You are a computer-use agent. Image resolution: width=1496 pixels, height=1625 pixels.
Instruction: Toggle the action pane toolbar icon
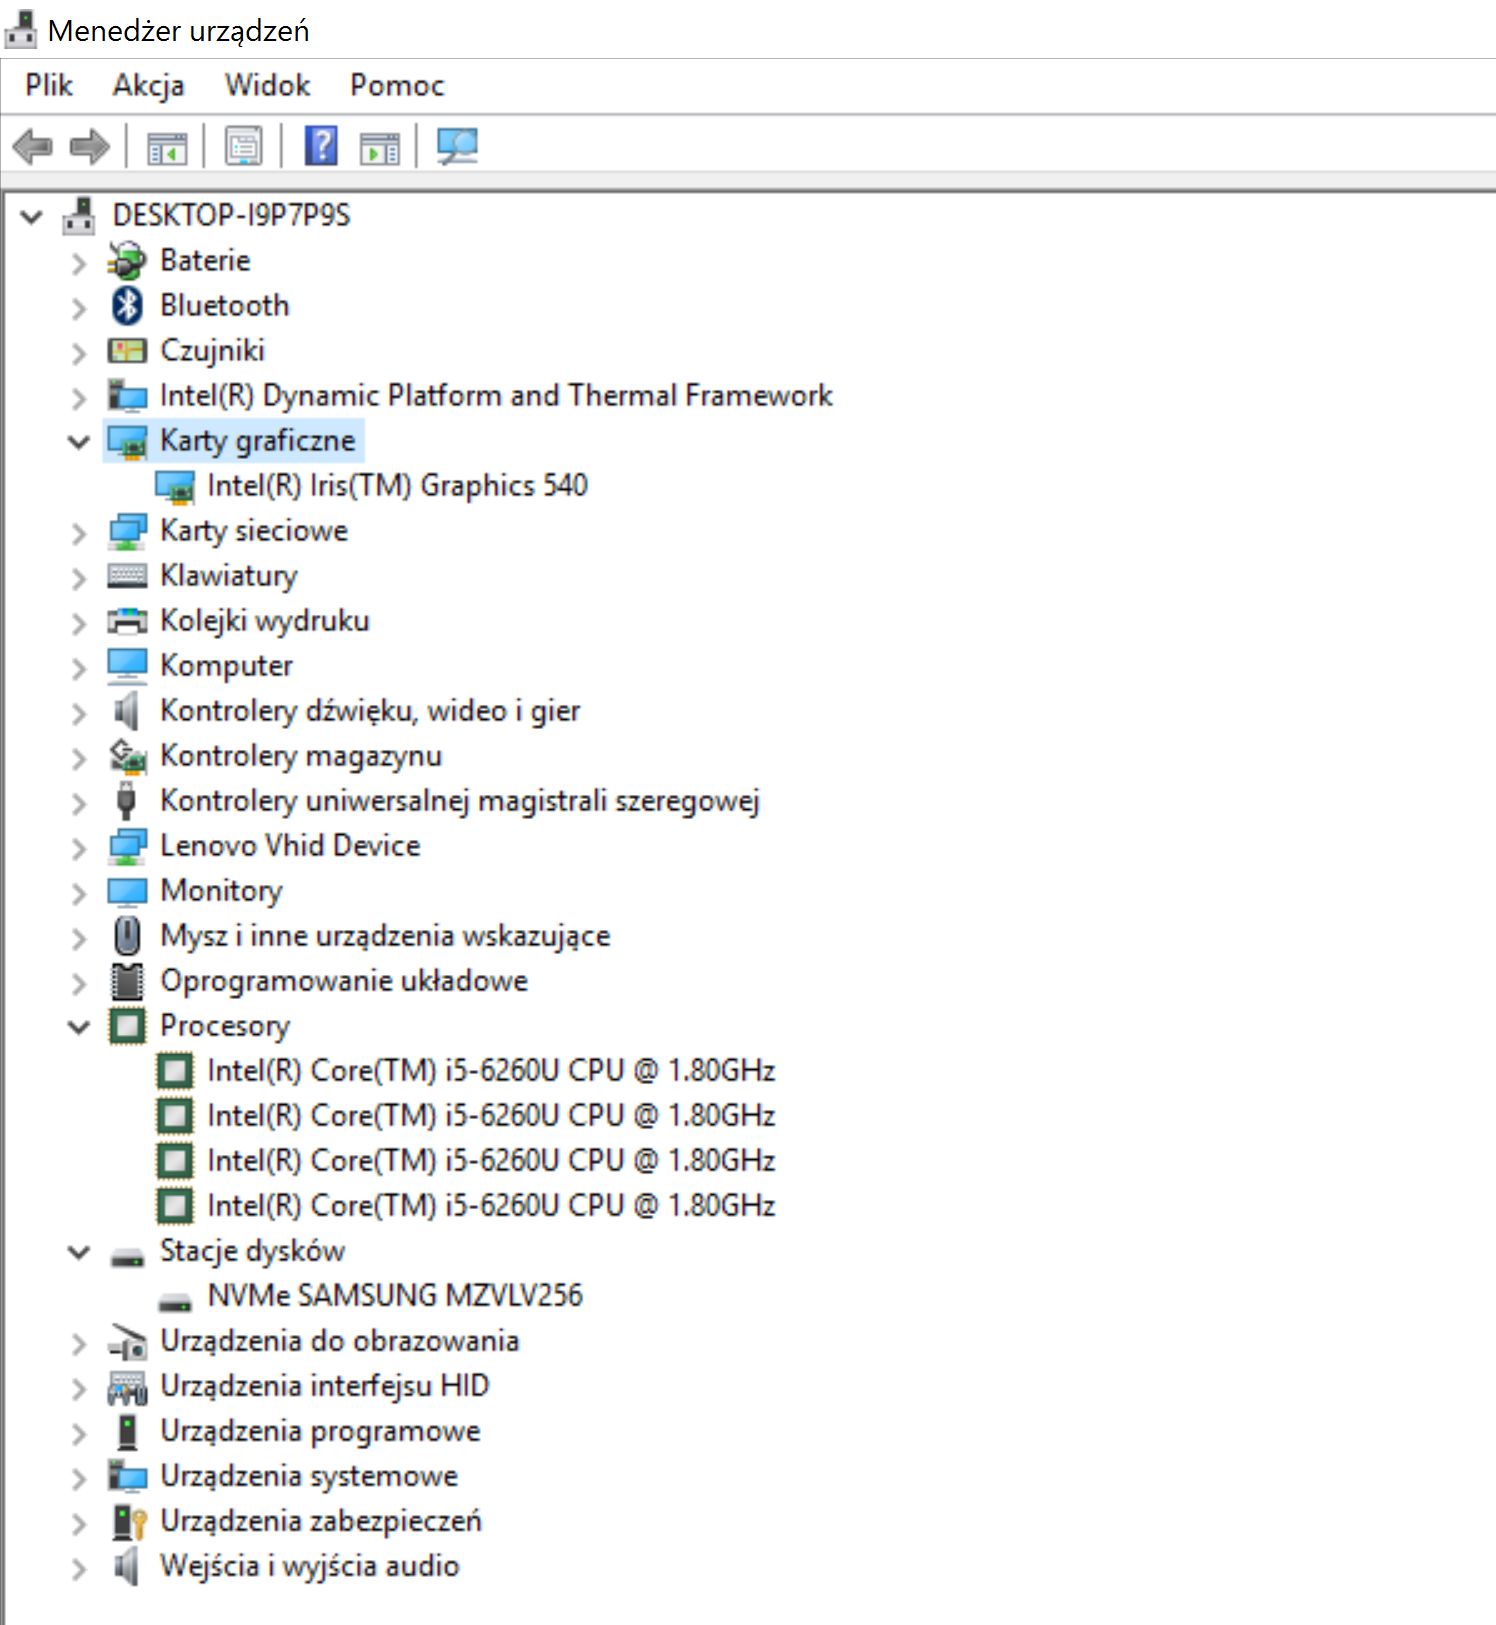point(380,148)
